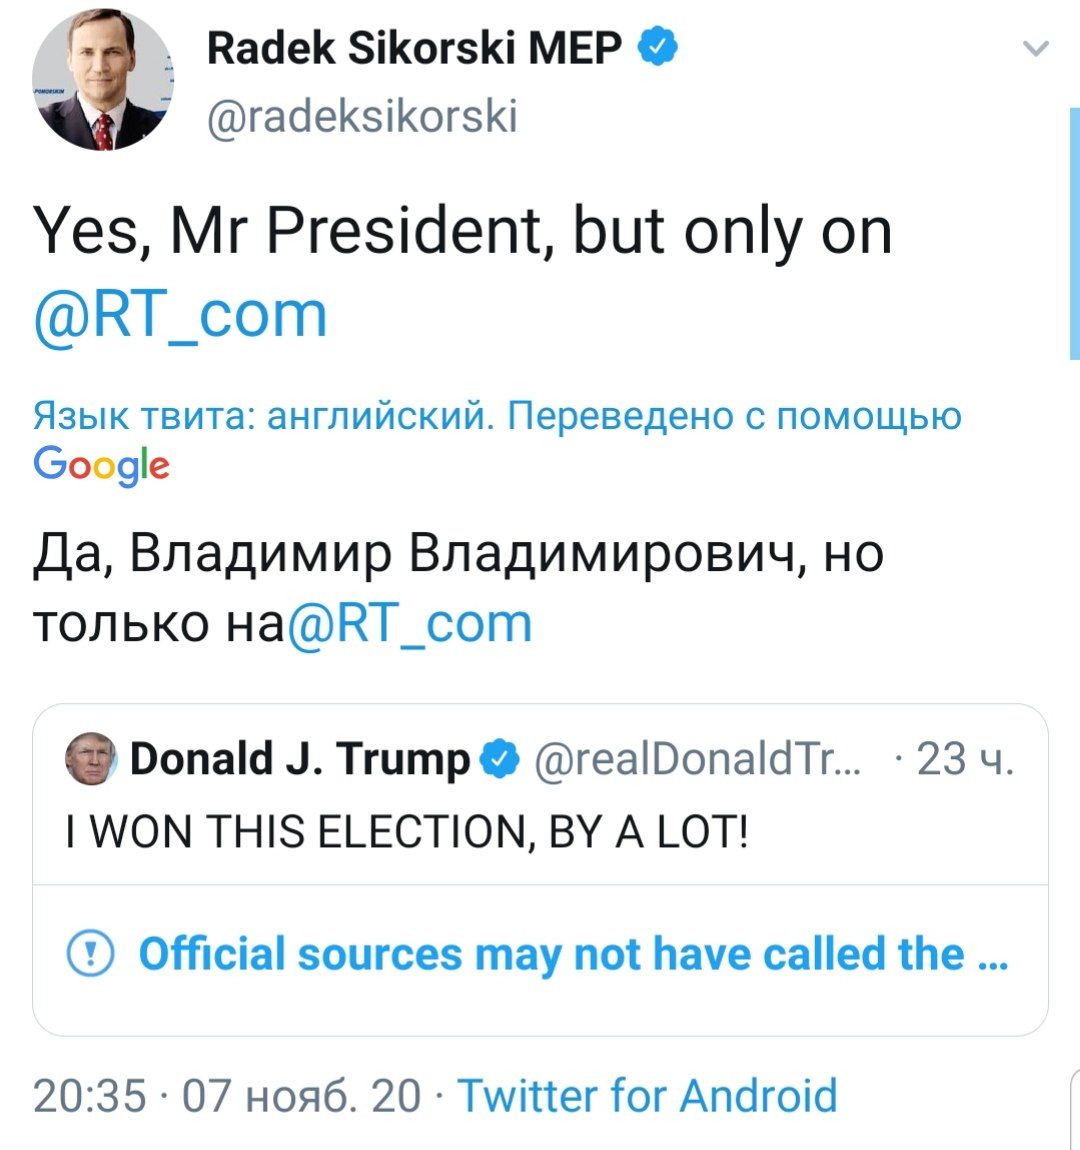Open the Radek Sikorski MEP display name
The width and height of the screenshot is (1080, 1150).
[414, 47]
